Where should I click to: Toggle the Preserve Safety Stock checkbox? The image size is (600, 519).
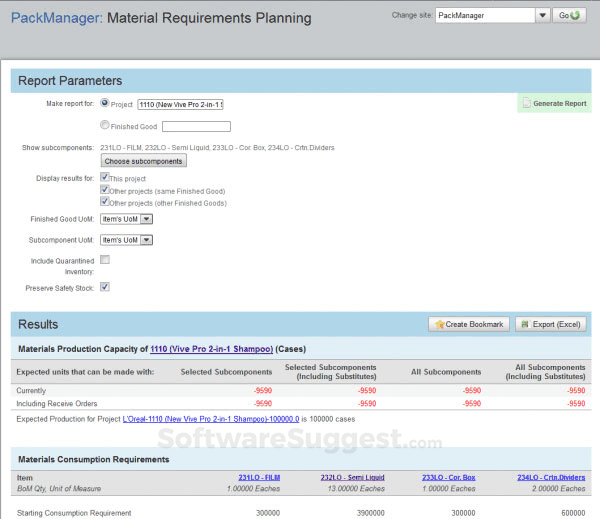tap(105, 287)
